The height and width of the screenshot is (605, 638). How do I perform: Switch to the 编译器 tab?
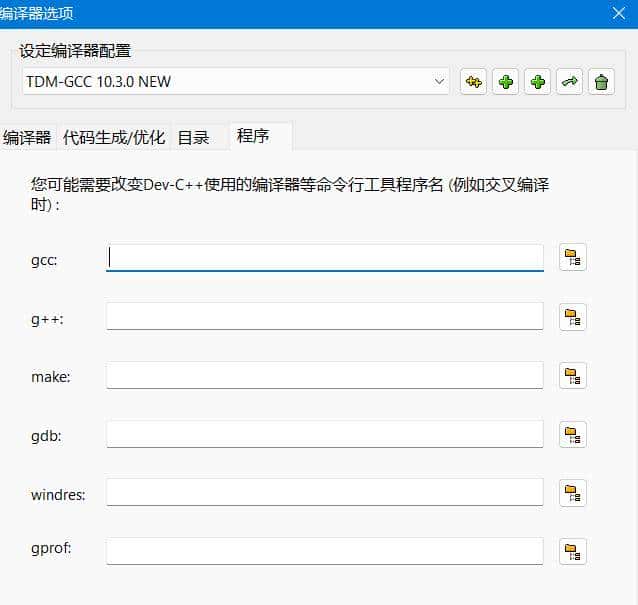click(x=27, y=138)
